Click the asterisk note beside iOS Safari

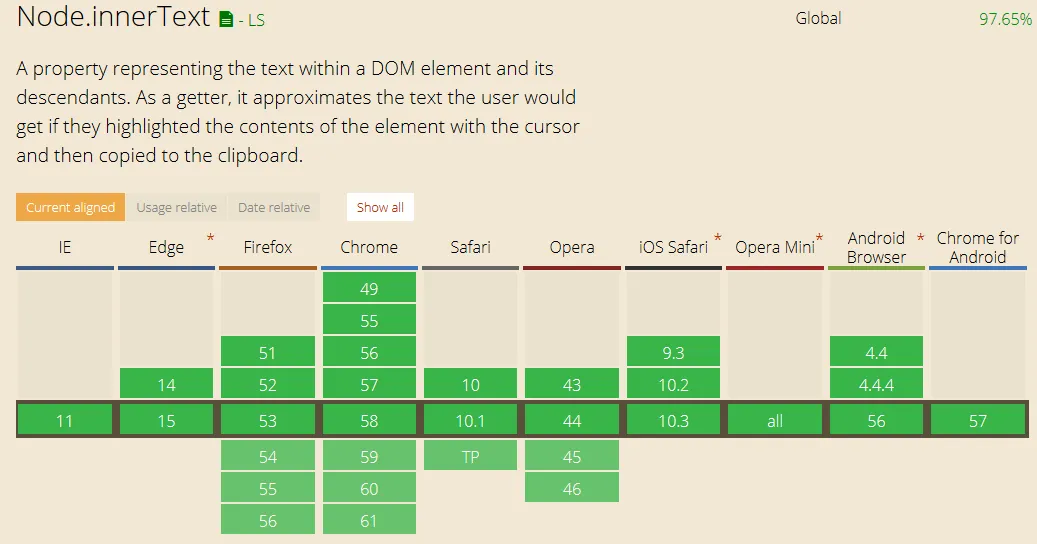click(717, 239)
